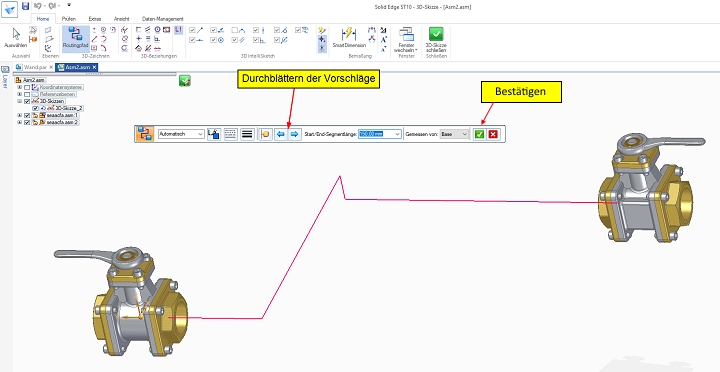Click the Fenster wechseln button
Screen dimensions: 720x372
406,39
